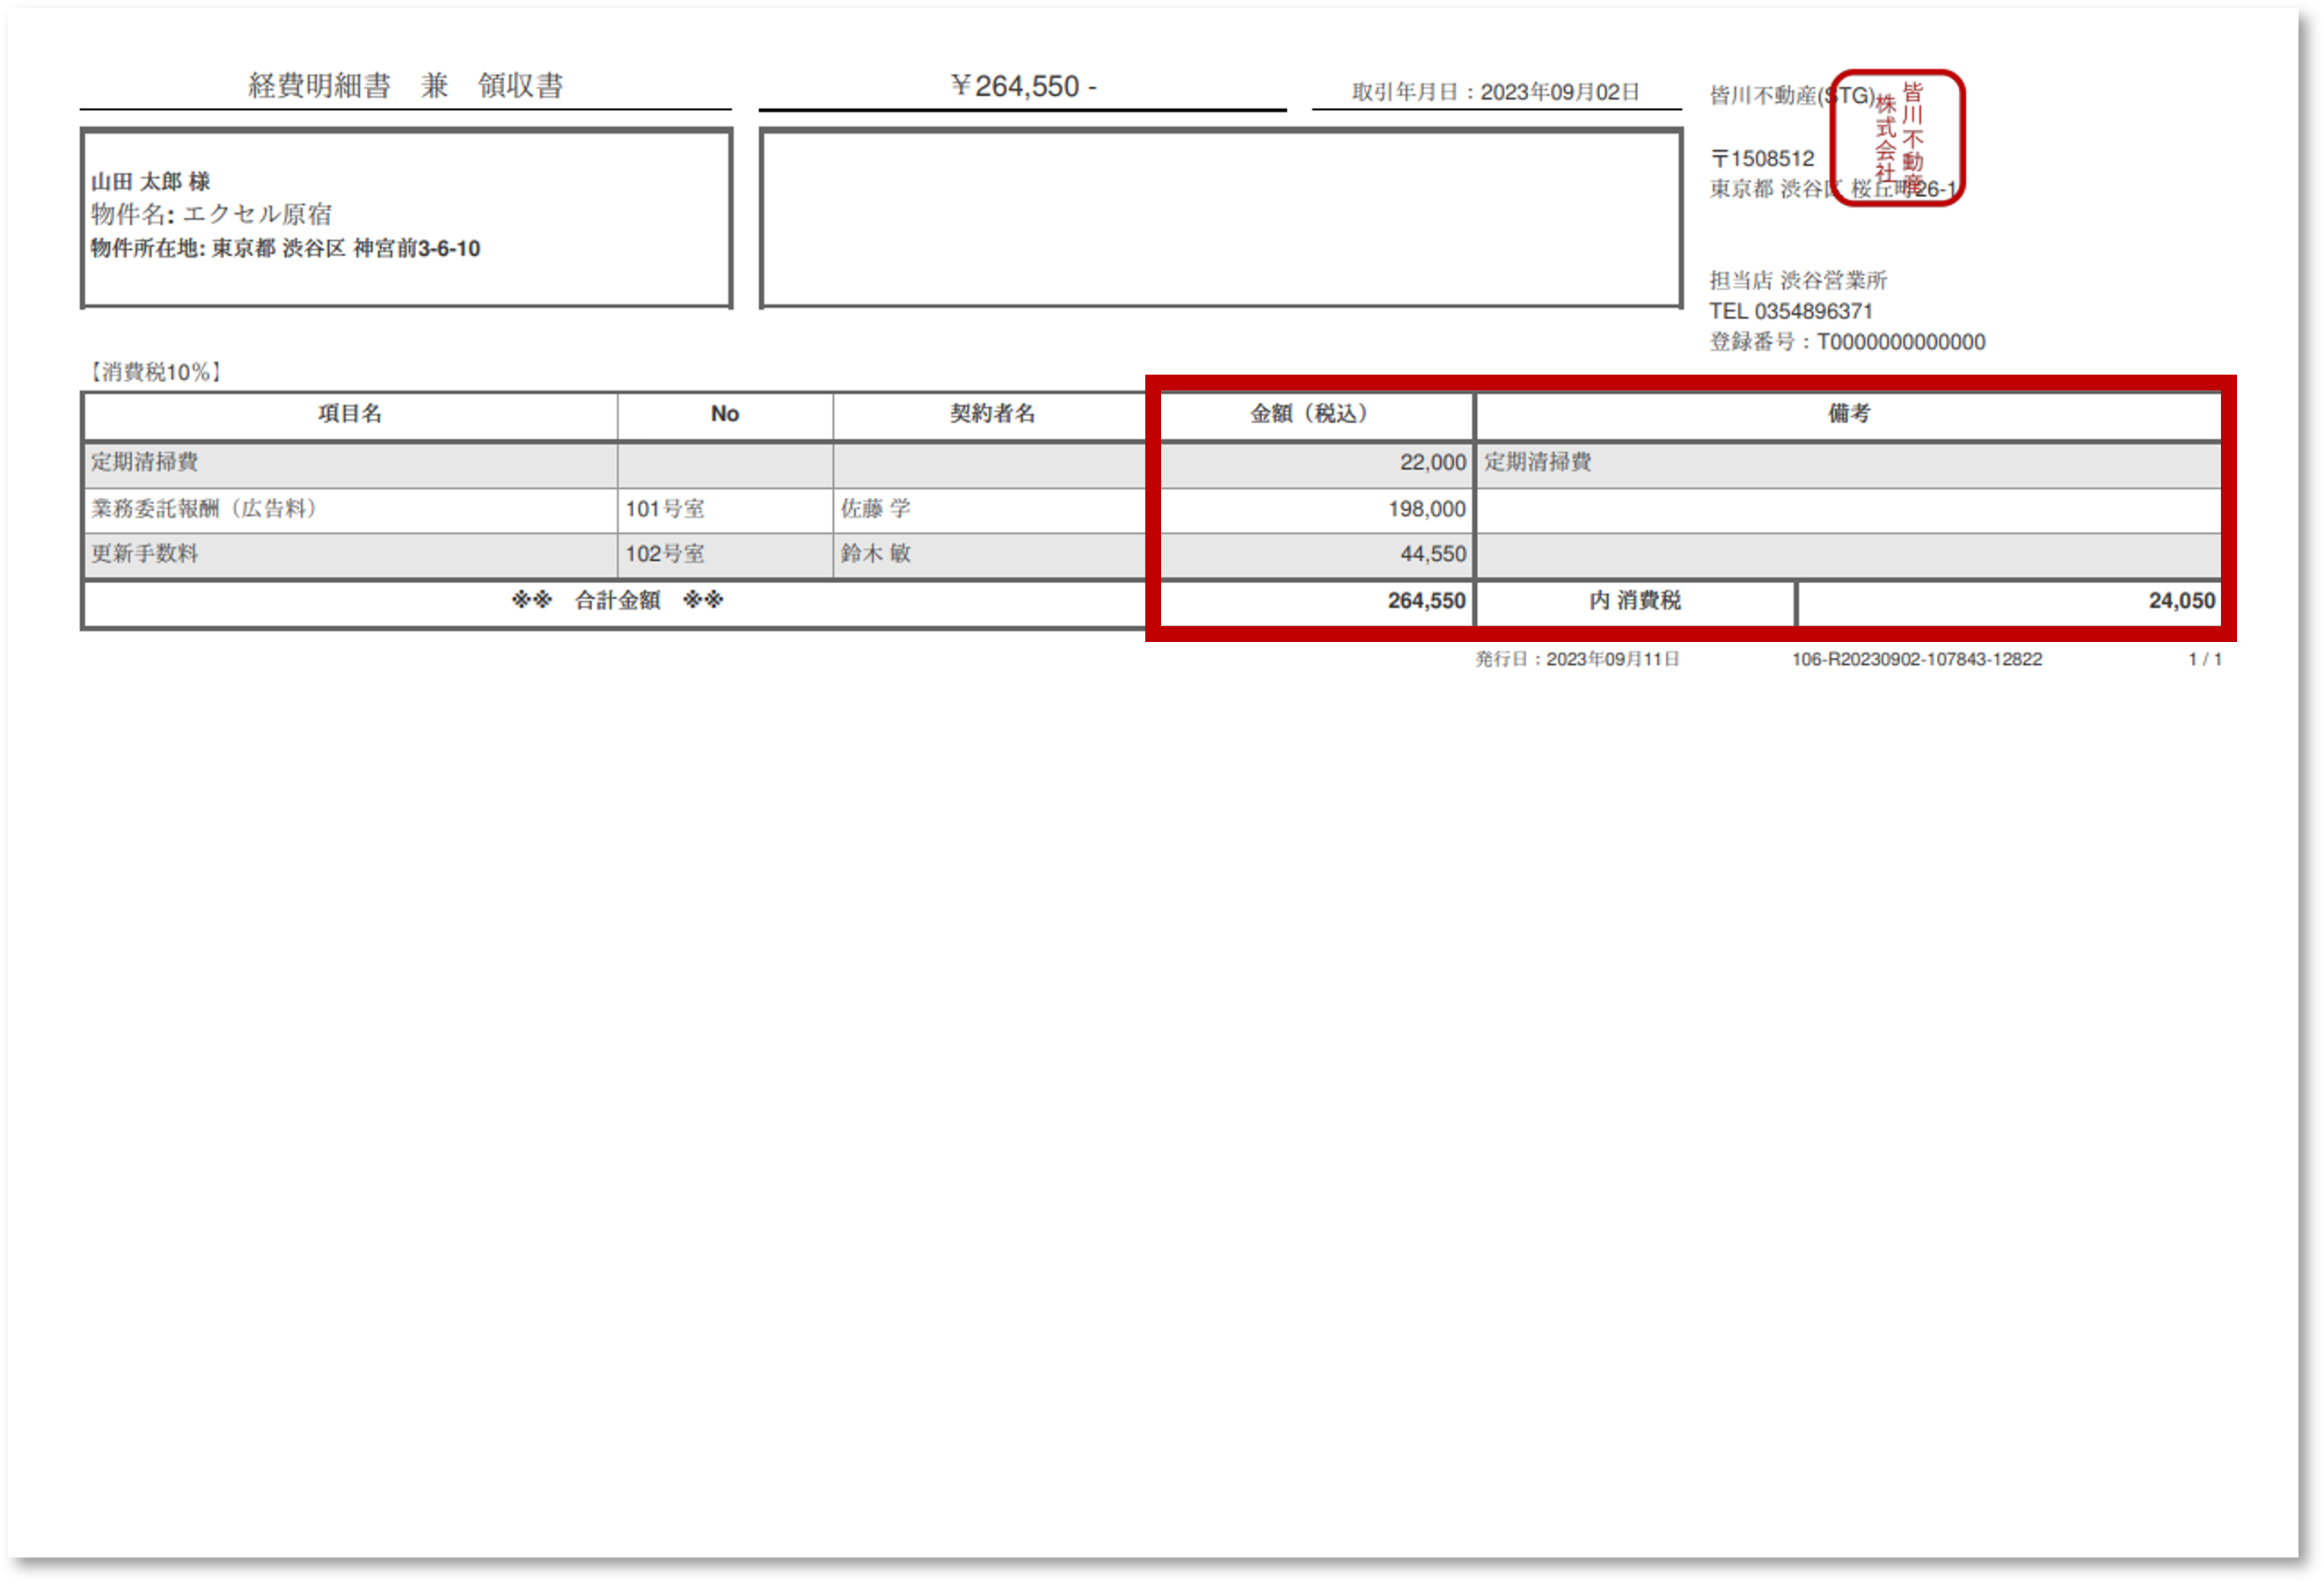This screenshot has width=2324, height=1583.
Task: Click the red company seal stamp
Action: 1897,138
